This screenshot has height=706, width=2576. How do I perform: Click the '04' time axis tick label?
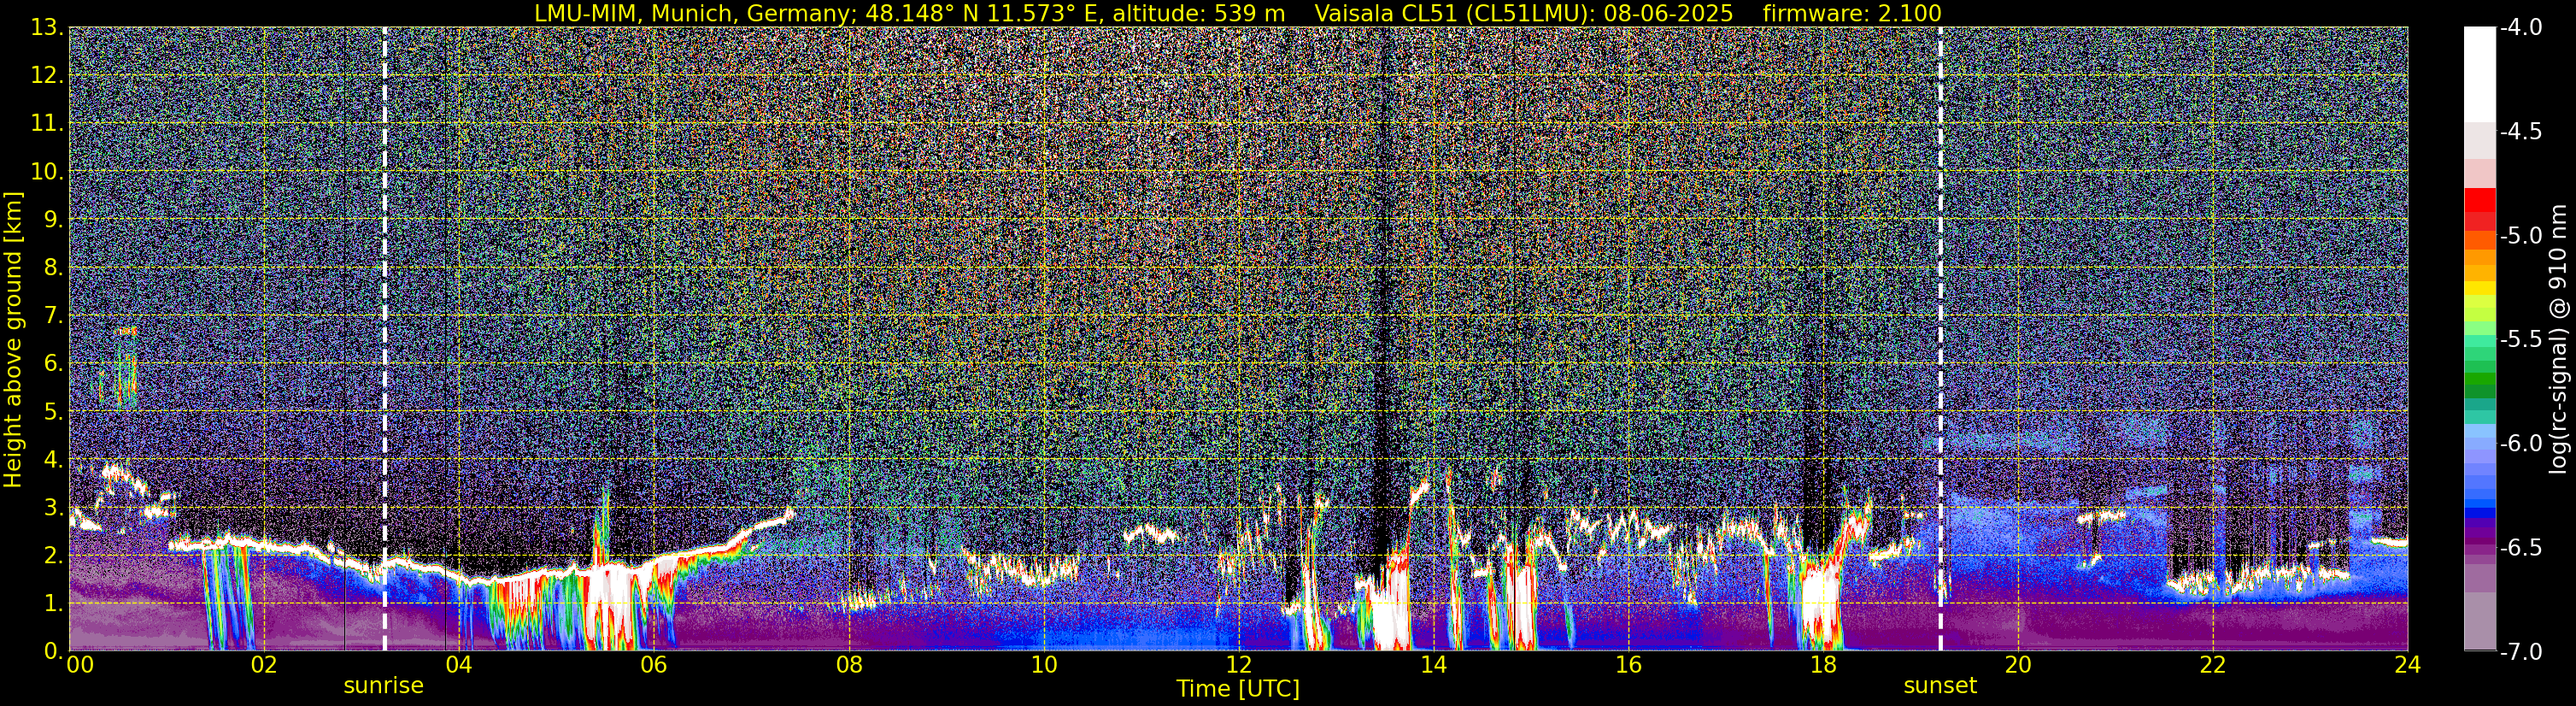458,665
